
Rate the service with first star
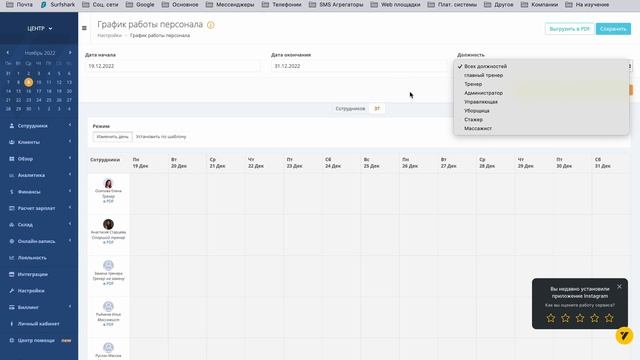point(551,318)
